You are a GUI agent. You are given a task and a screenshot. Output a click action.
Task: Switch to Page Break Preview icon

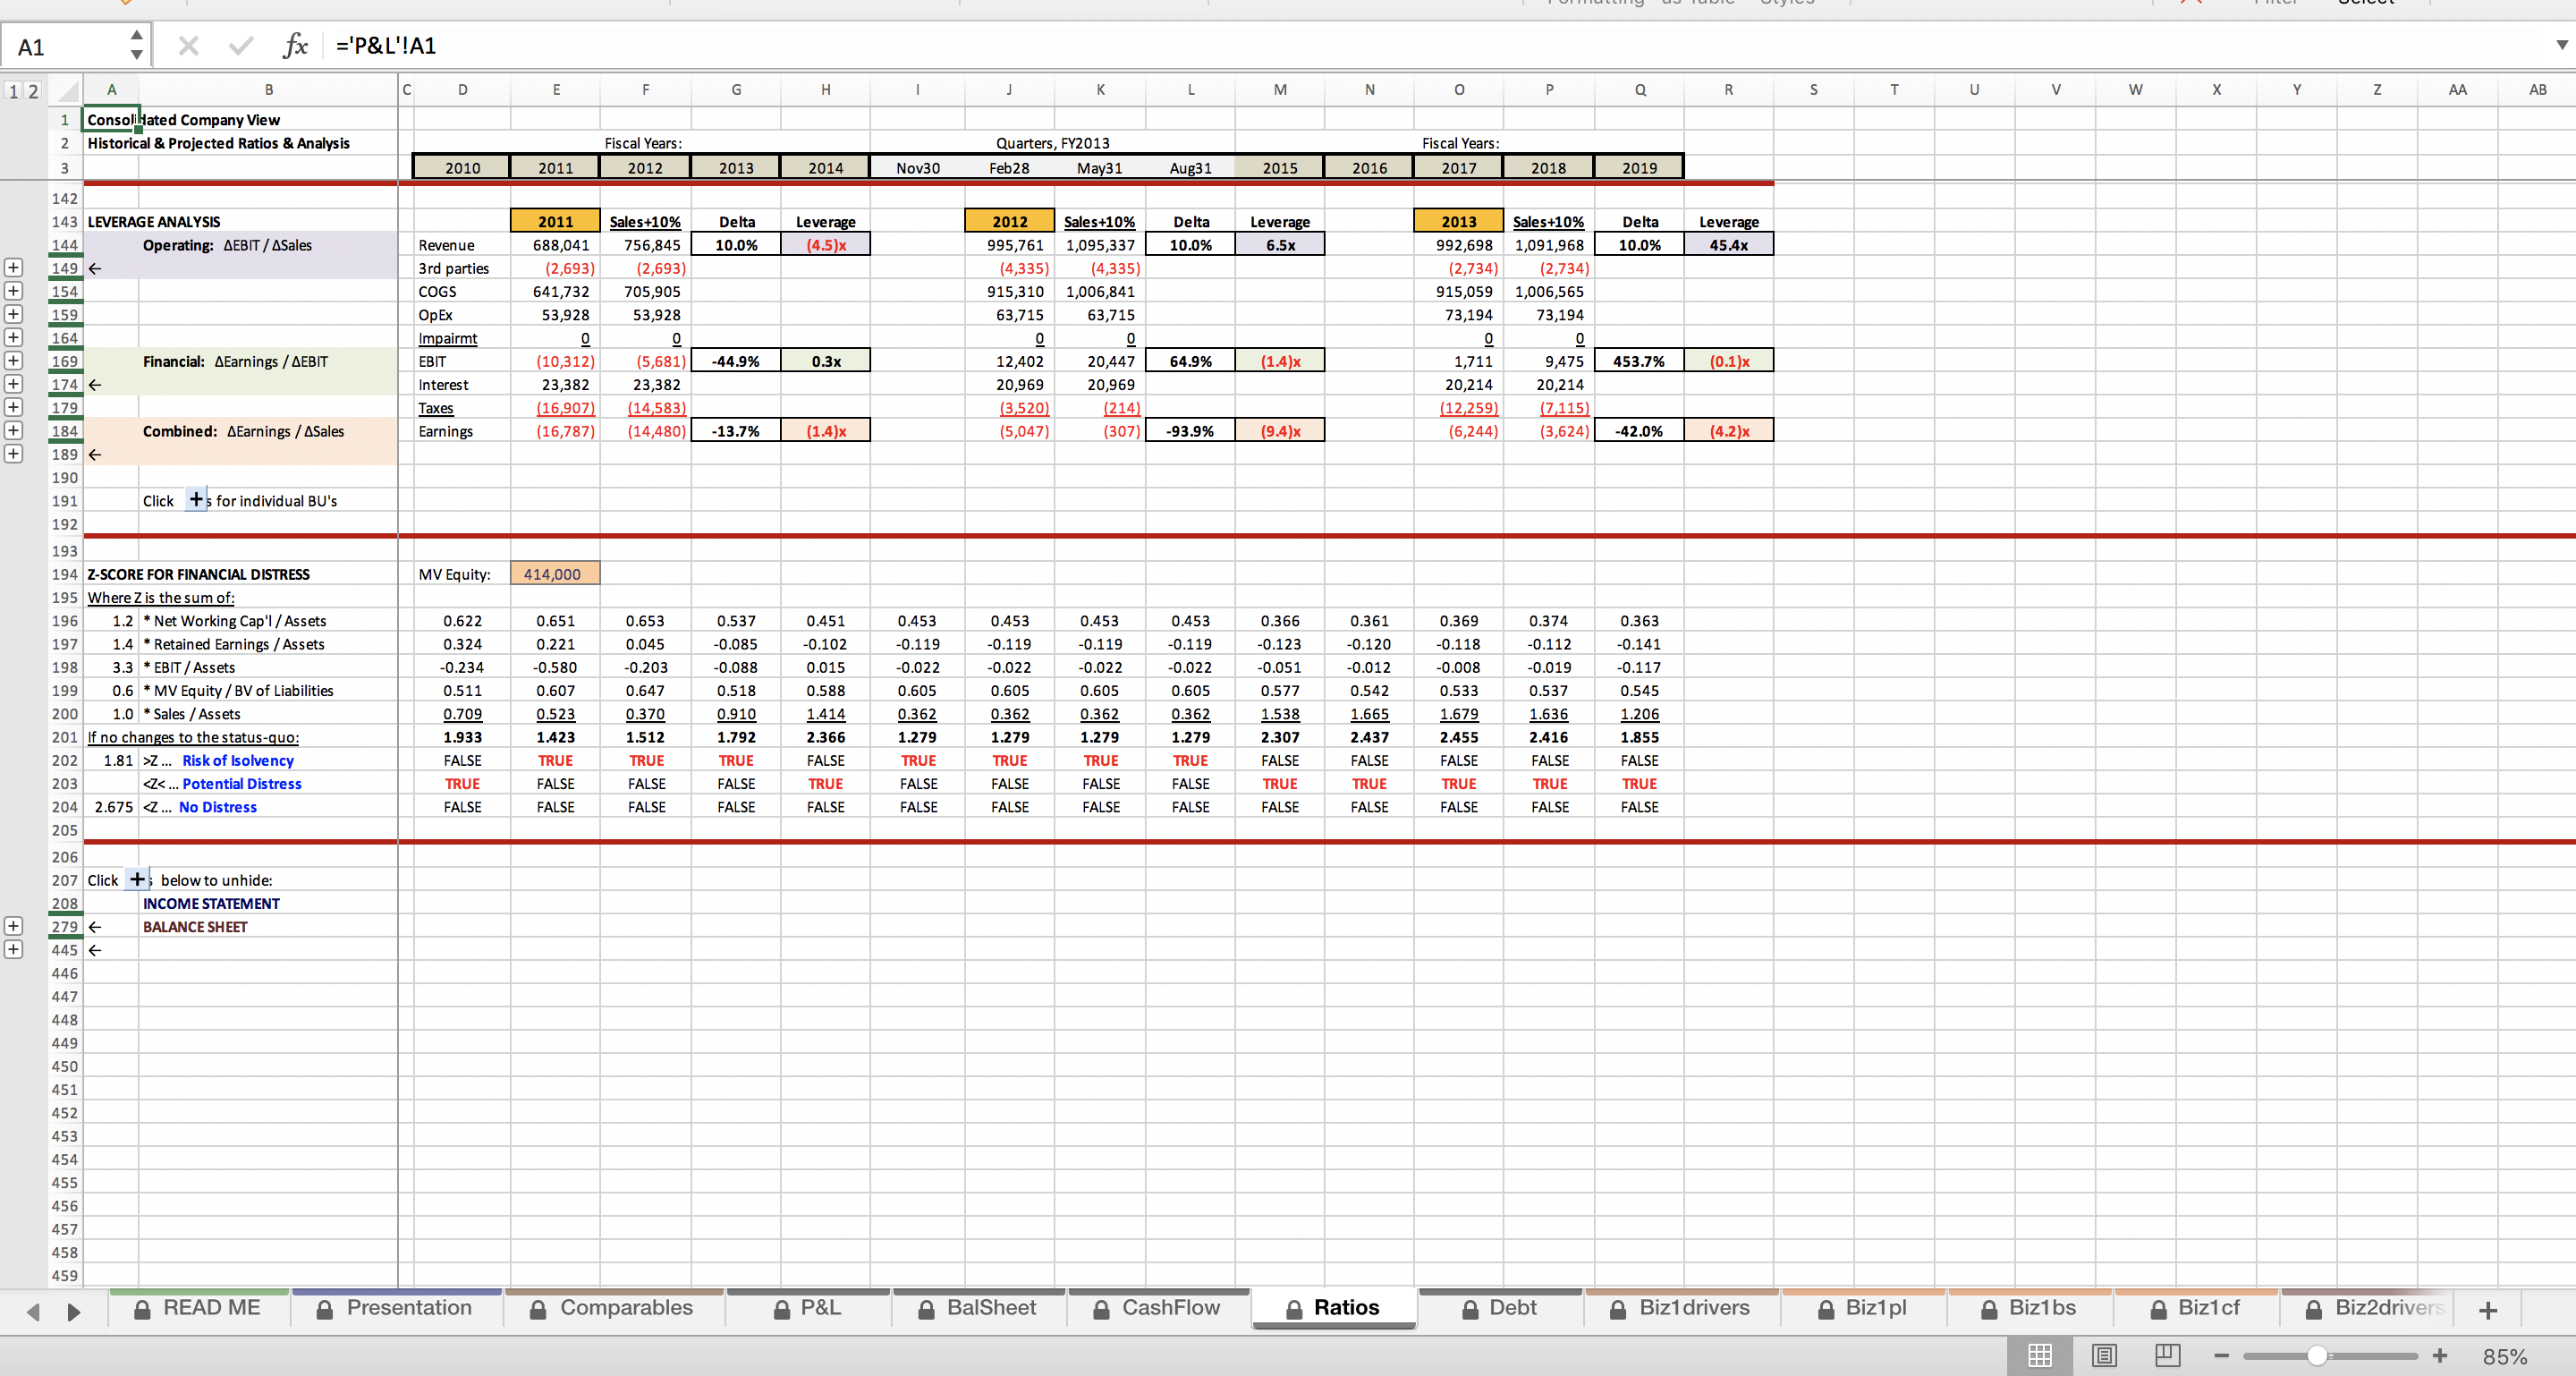click(x=2167, y=1355)
